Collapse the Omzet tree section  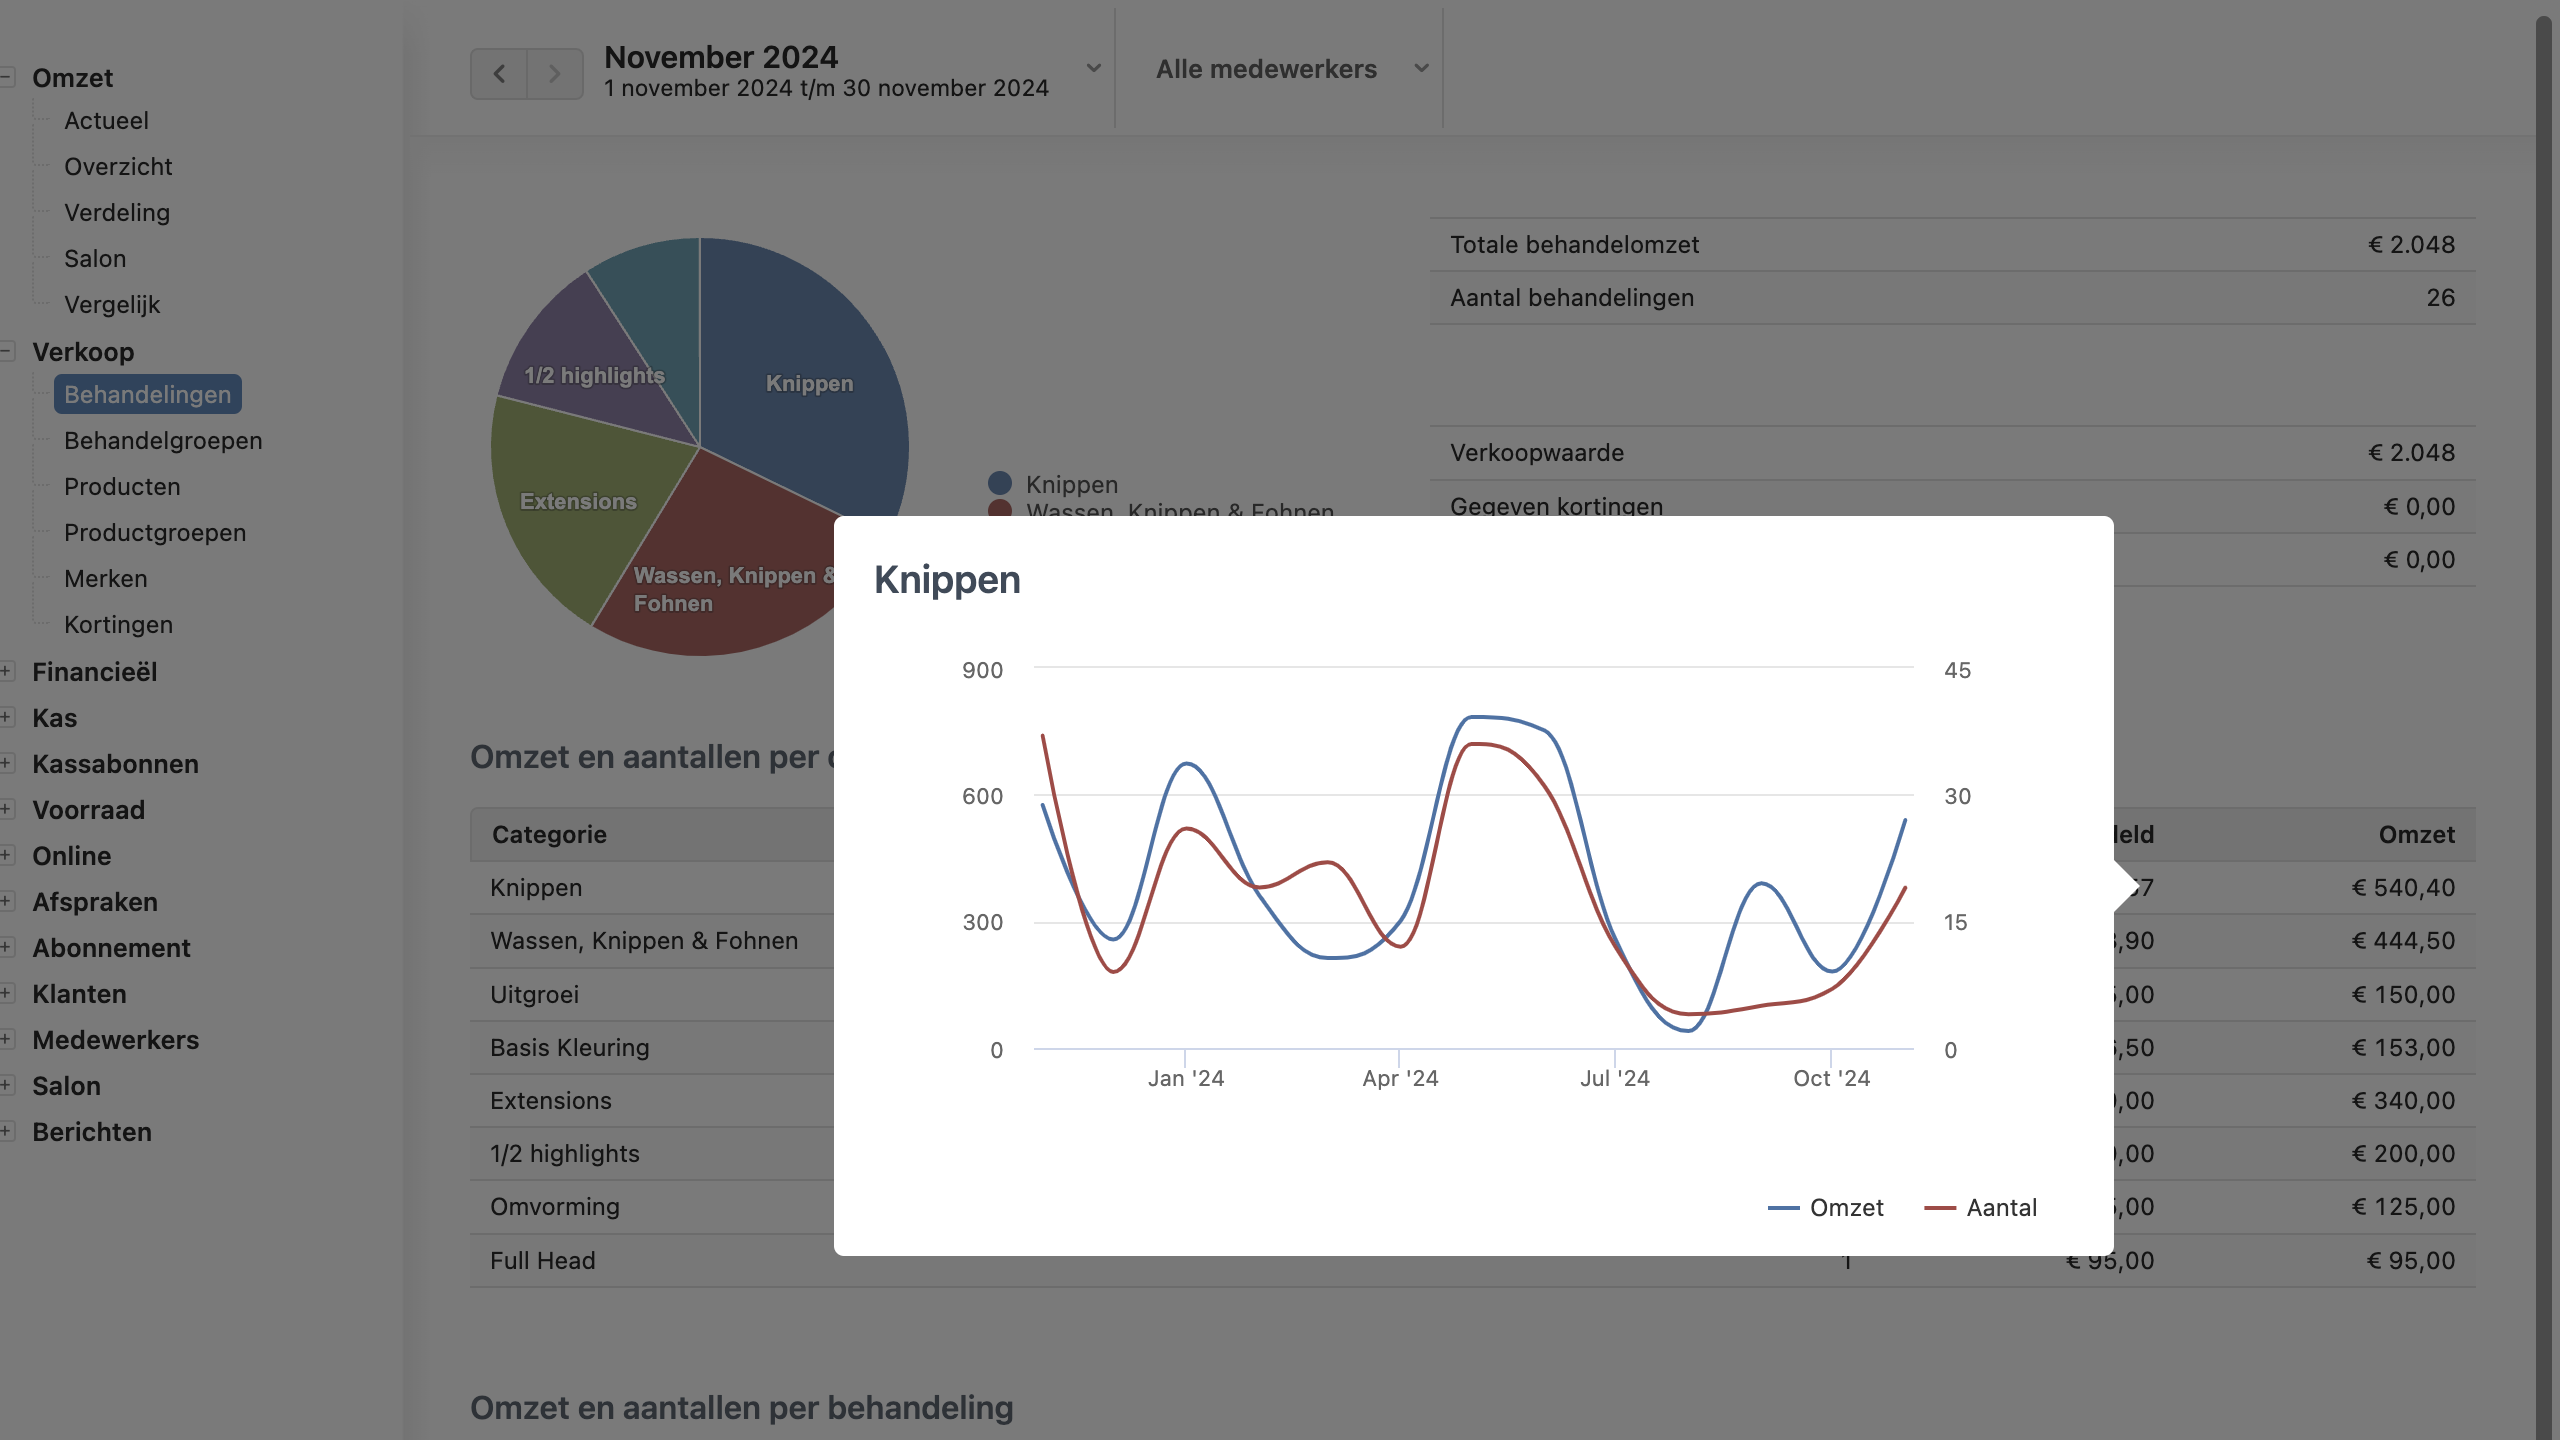click(x=7, y=77)
